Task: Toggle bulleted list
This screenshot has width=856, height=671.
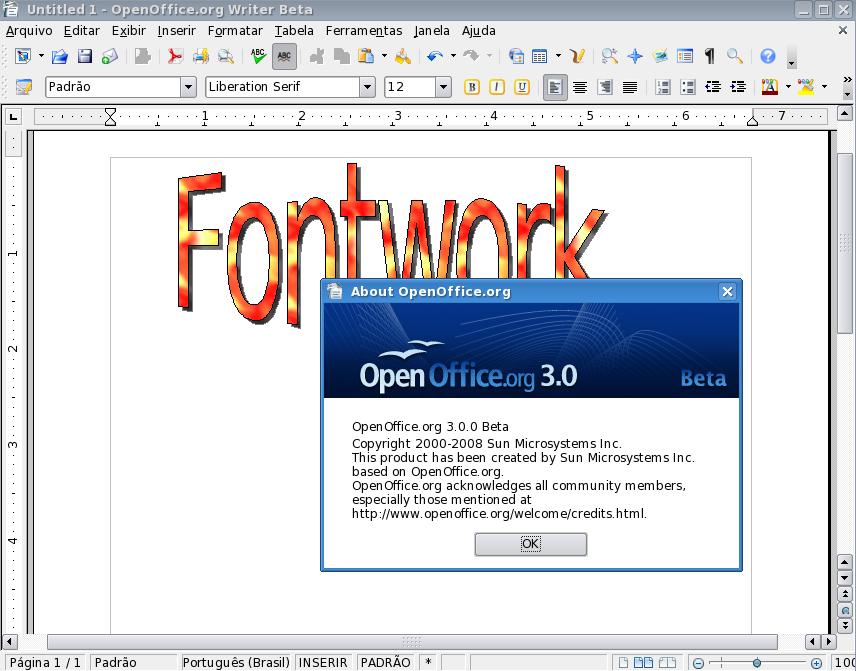Action: pos(688,87)
